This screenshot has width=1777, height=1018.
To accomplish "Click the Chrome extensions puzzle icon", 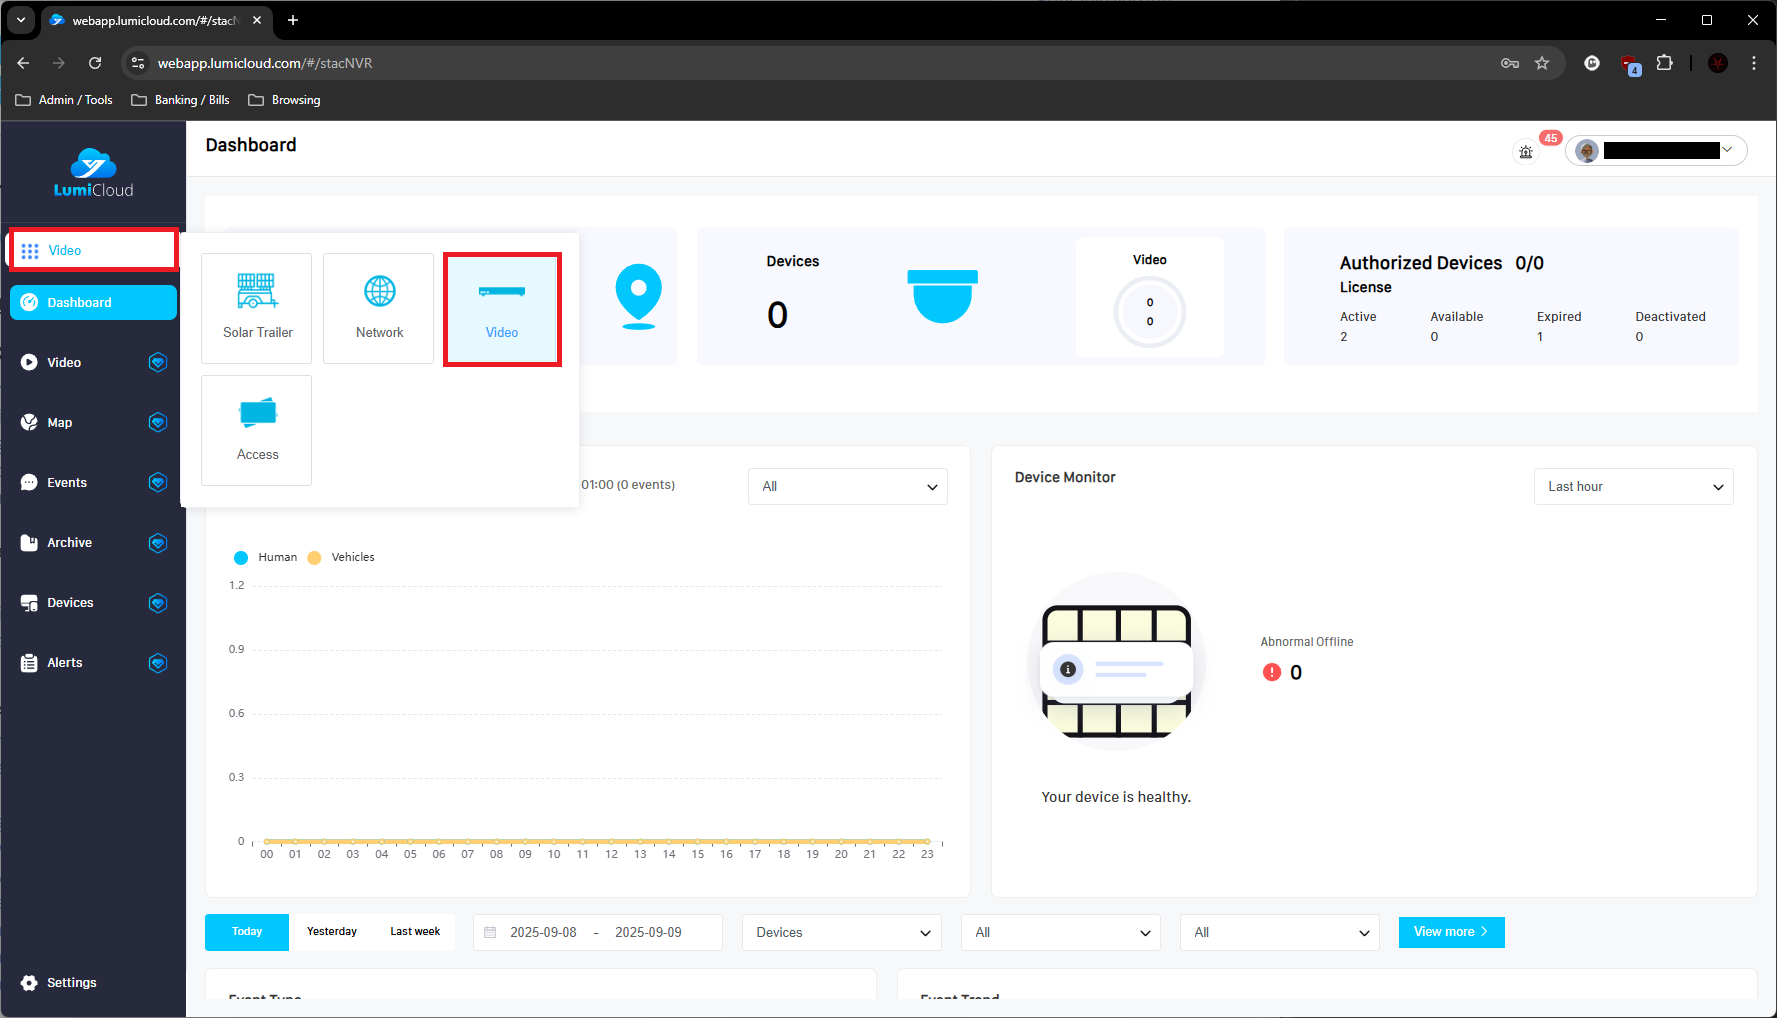I will click(1664, 63).
